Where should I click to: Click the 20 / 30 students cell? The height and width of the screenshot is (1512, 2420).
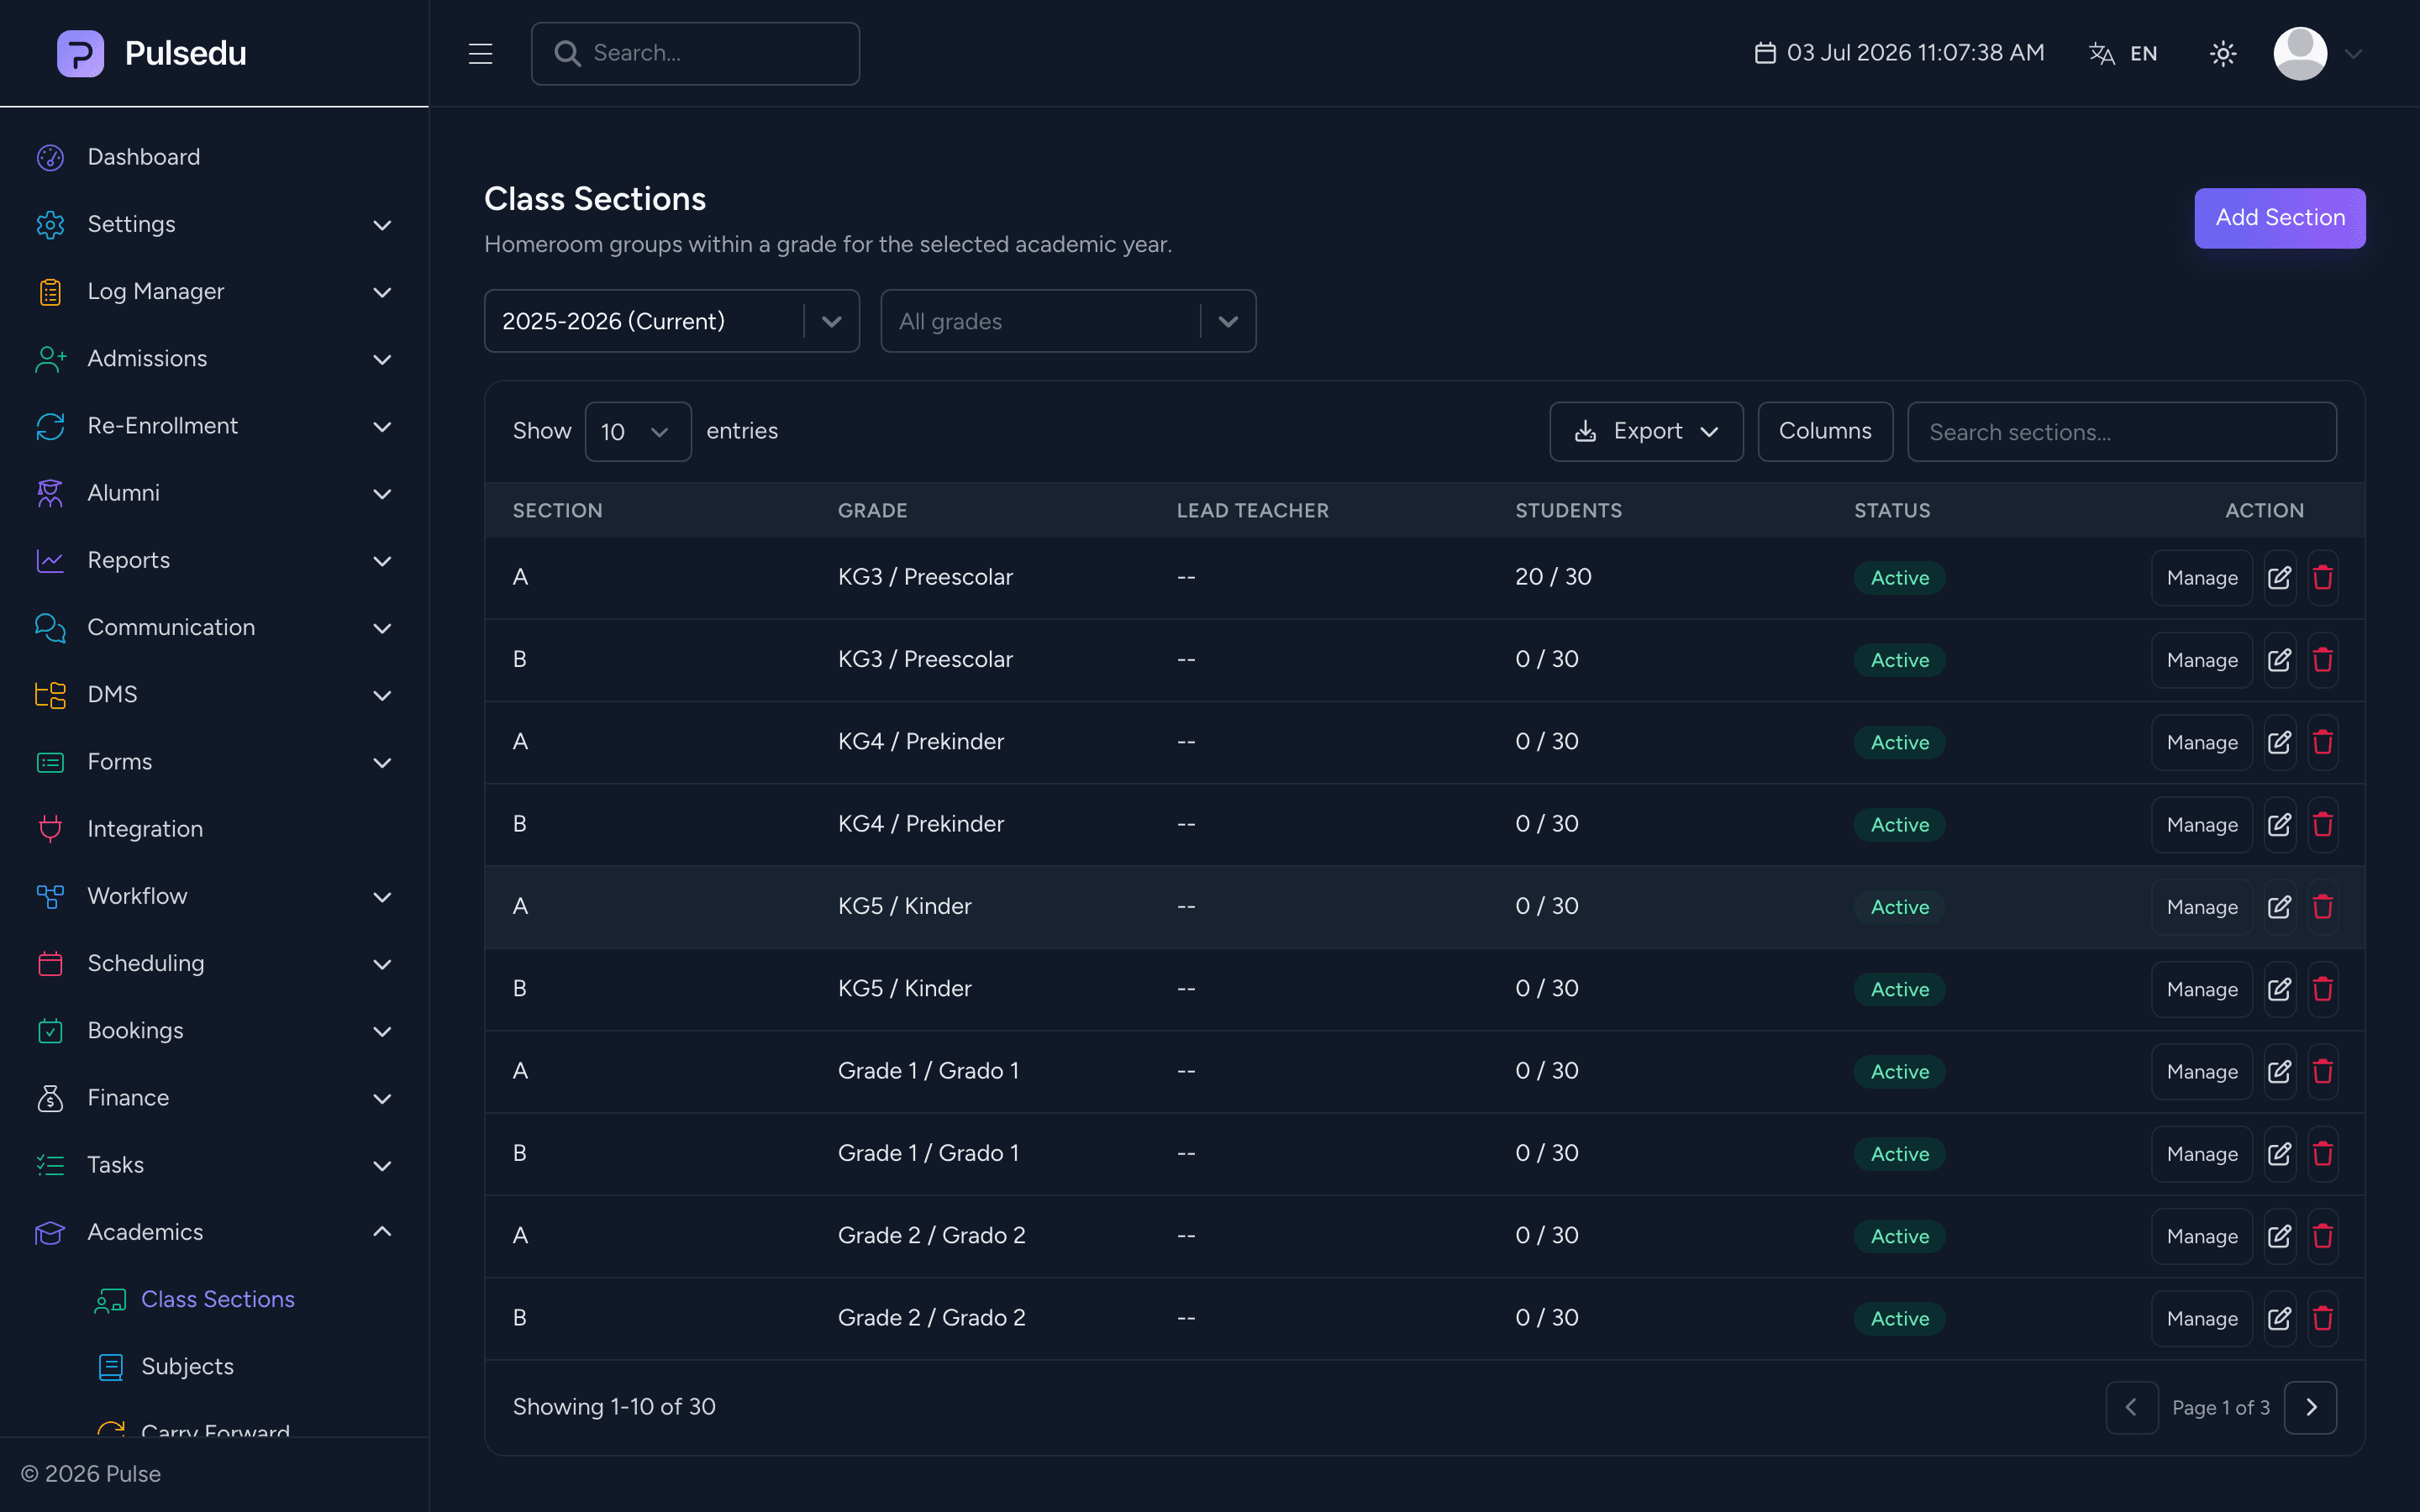(1553, 577)
